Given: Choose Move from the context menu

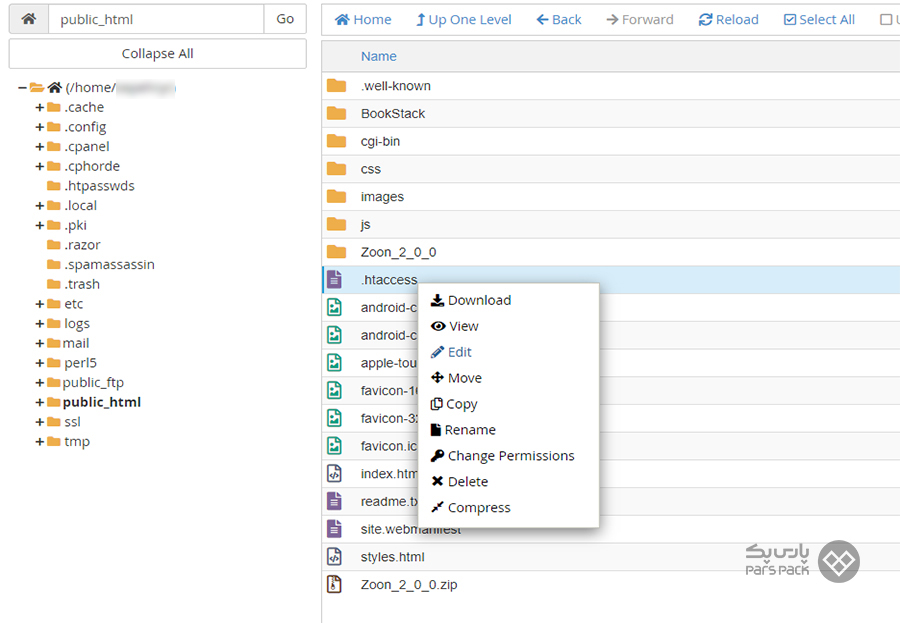Looking at the screenshot, I should coord(456,378).
